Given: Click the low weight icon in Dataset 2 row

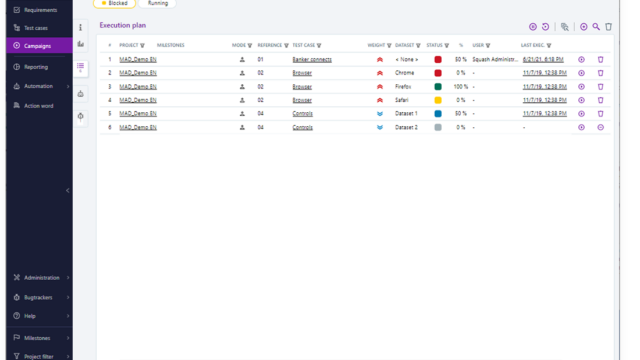Looking at the screenshot, I should click(380, 127).
